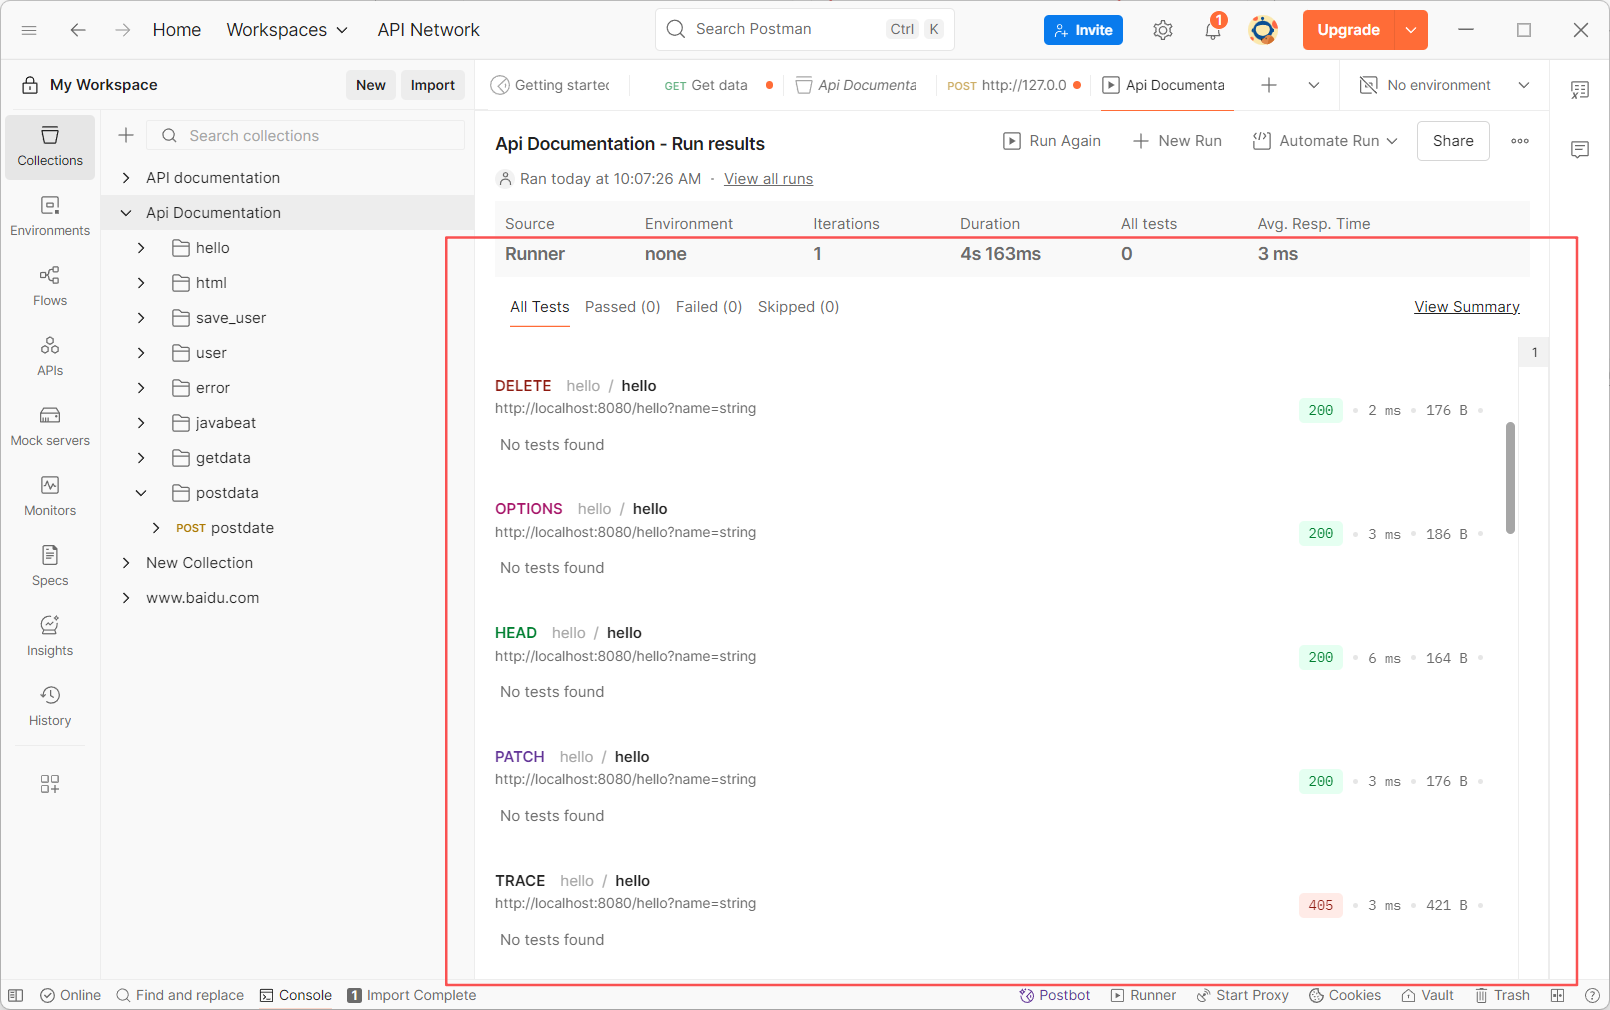Click the Import button

pos(433,85)
